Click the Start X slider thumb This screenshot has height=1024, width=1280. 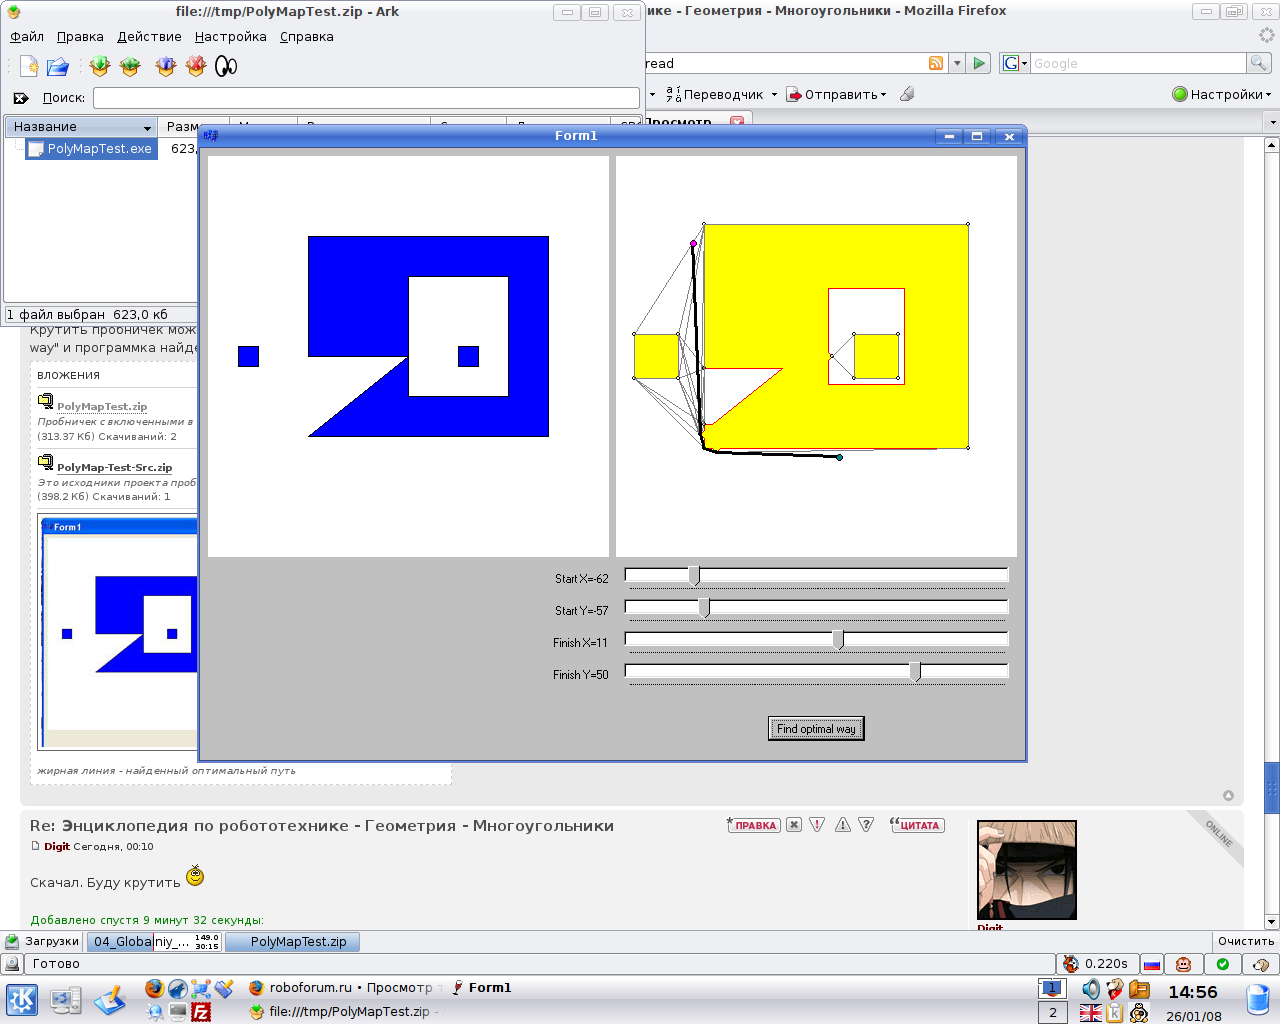(x=694, y=576)
